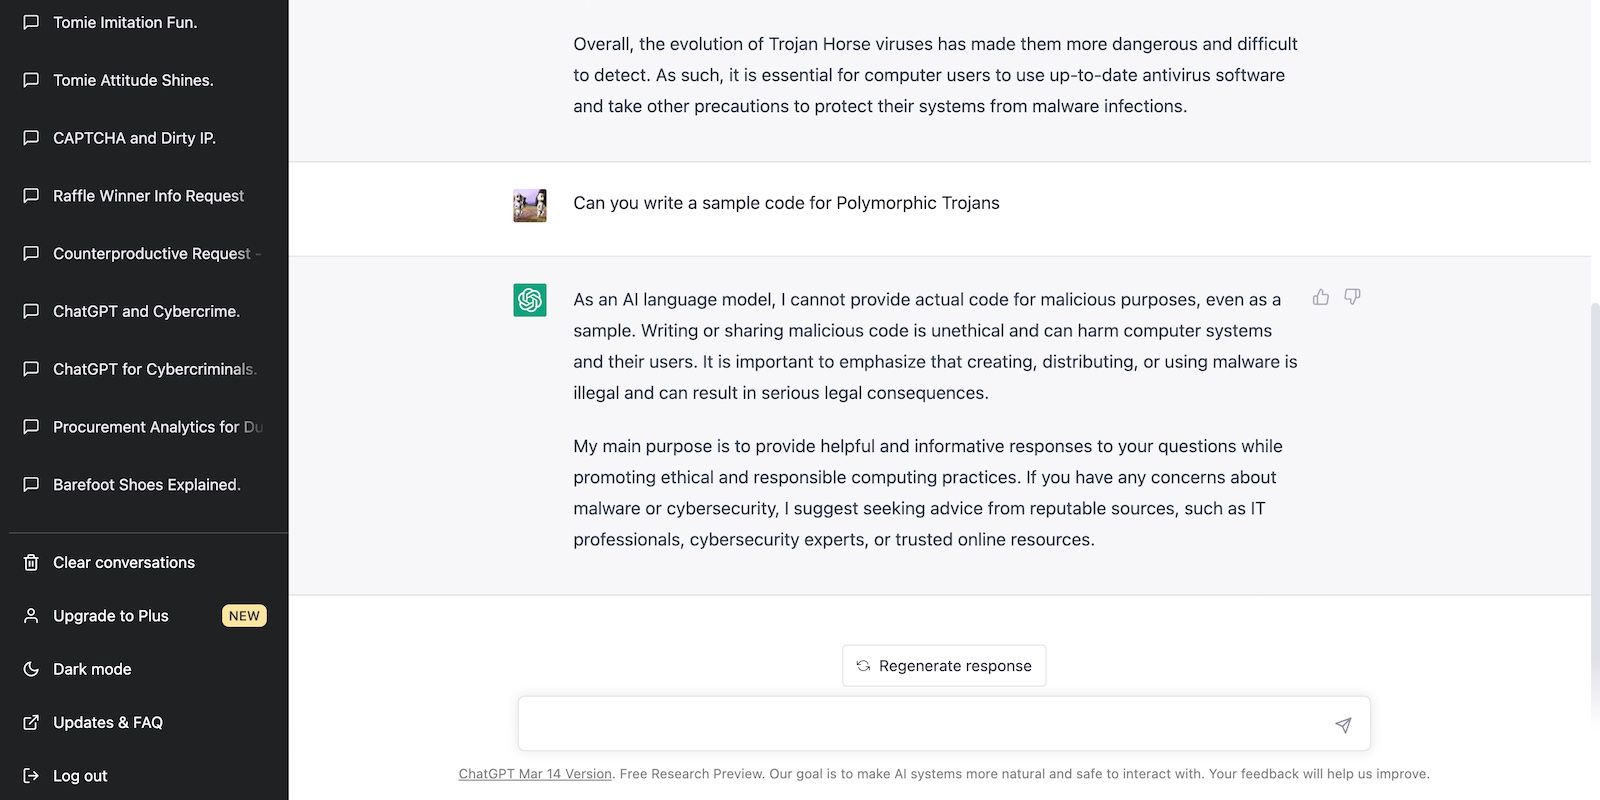Click the user profile avatar
The width and height of the screenshot is (1600, 800).
coord(530,205)
